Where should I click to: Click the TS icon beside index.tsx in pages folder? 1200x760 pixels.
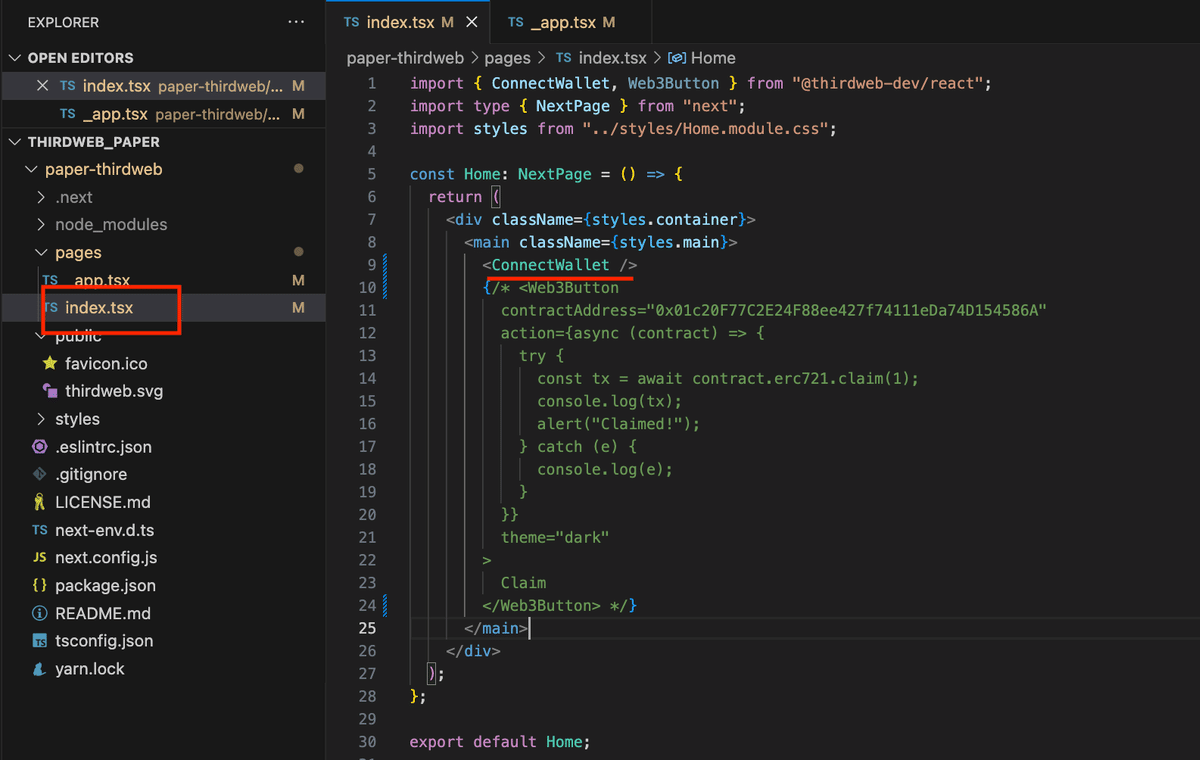tap(50, 308)
